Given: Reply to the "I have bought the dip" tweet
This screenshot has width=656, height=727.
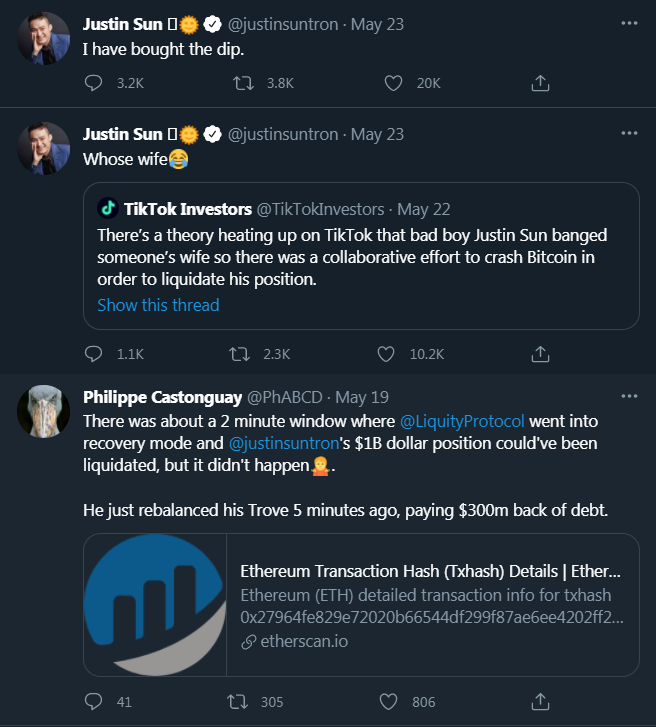Looking at the screenshot, I should point(93,82).
